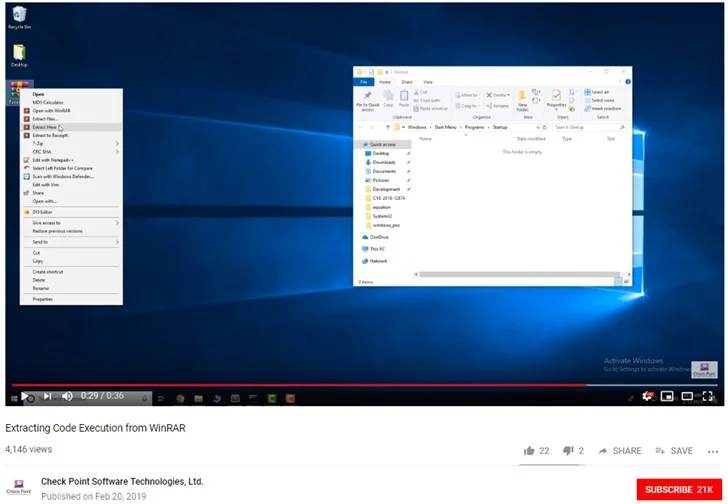The width and height of the screenshot is (728, 504).
Task: Open This PC in Explorer sidebar
Action: [x=374, y=249]
